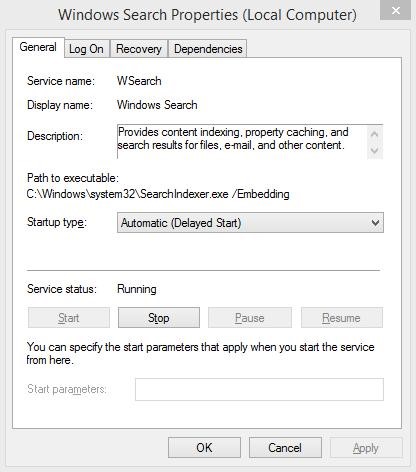416x472 pixels.
Task: Cancel the properties dialog
Action: coord(285,448)
